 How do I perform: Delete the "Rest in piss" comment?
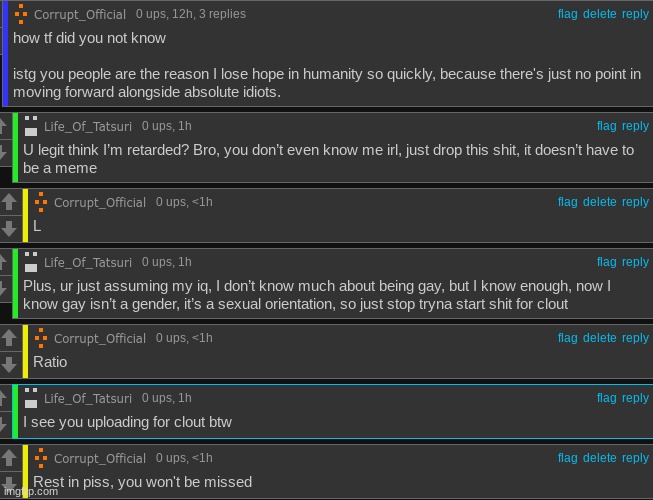click(x=599, y=458)
